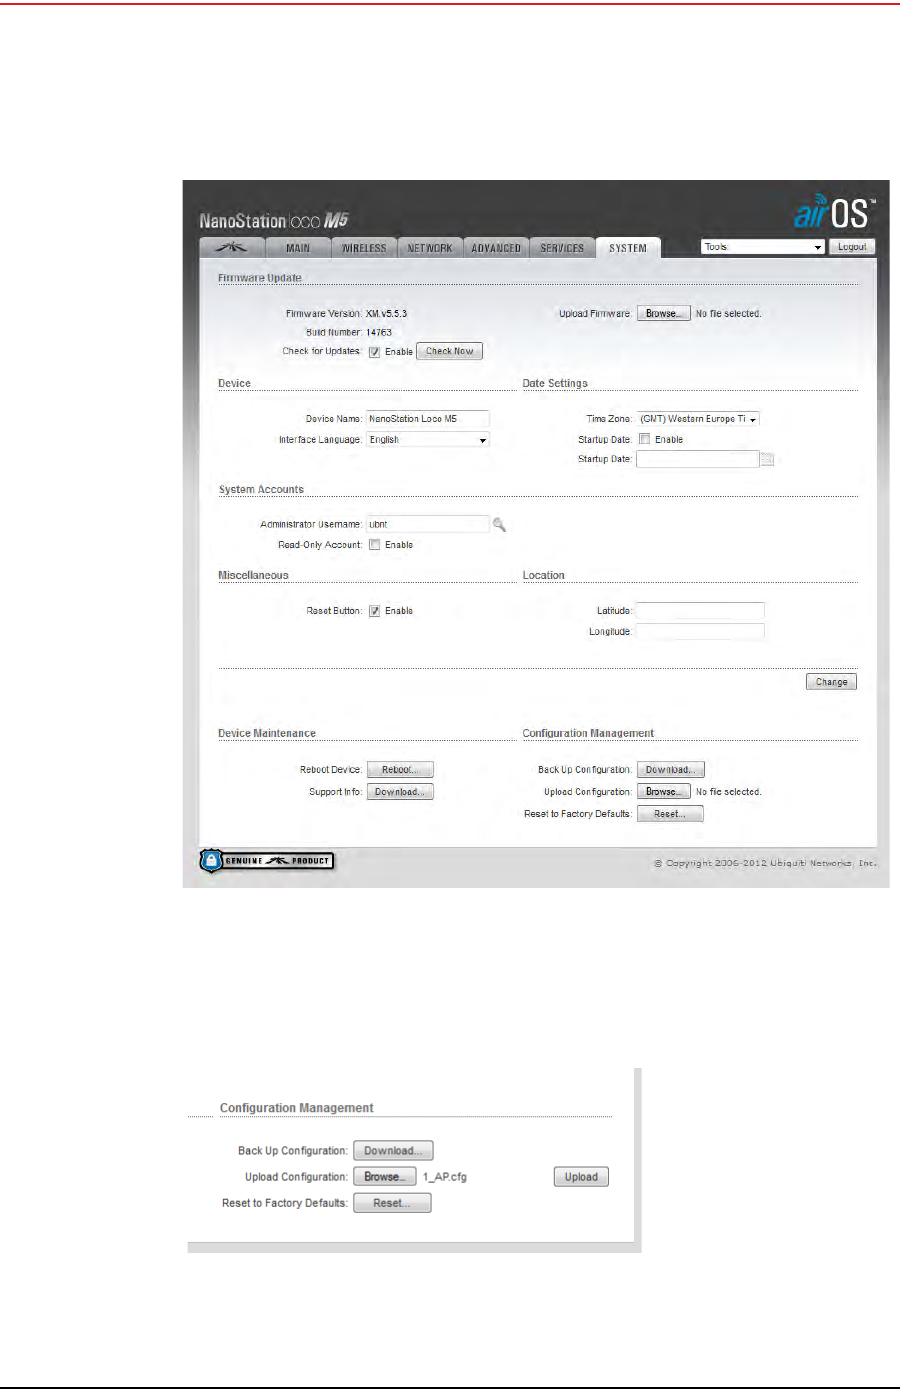Open the NETWORK tab
900x1390 pixels.
[x=430, y=248]
